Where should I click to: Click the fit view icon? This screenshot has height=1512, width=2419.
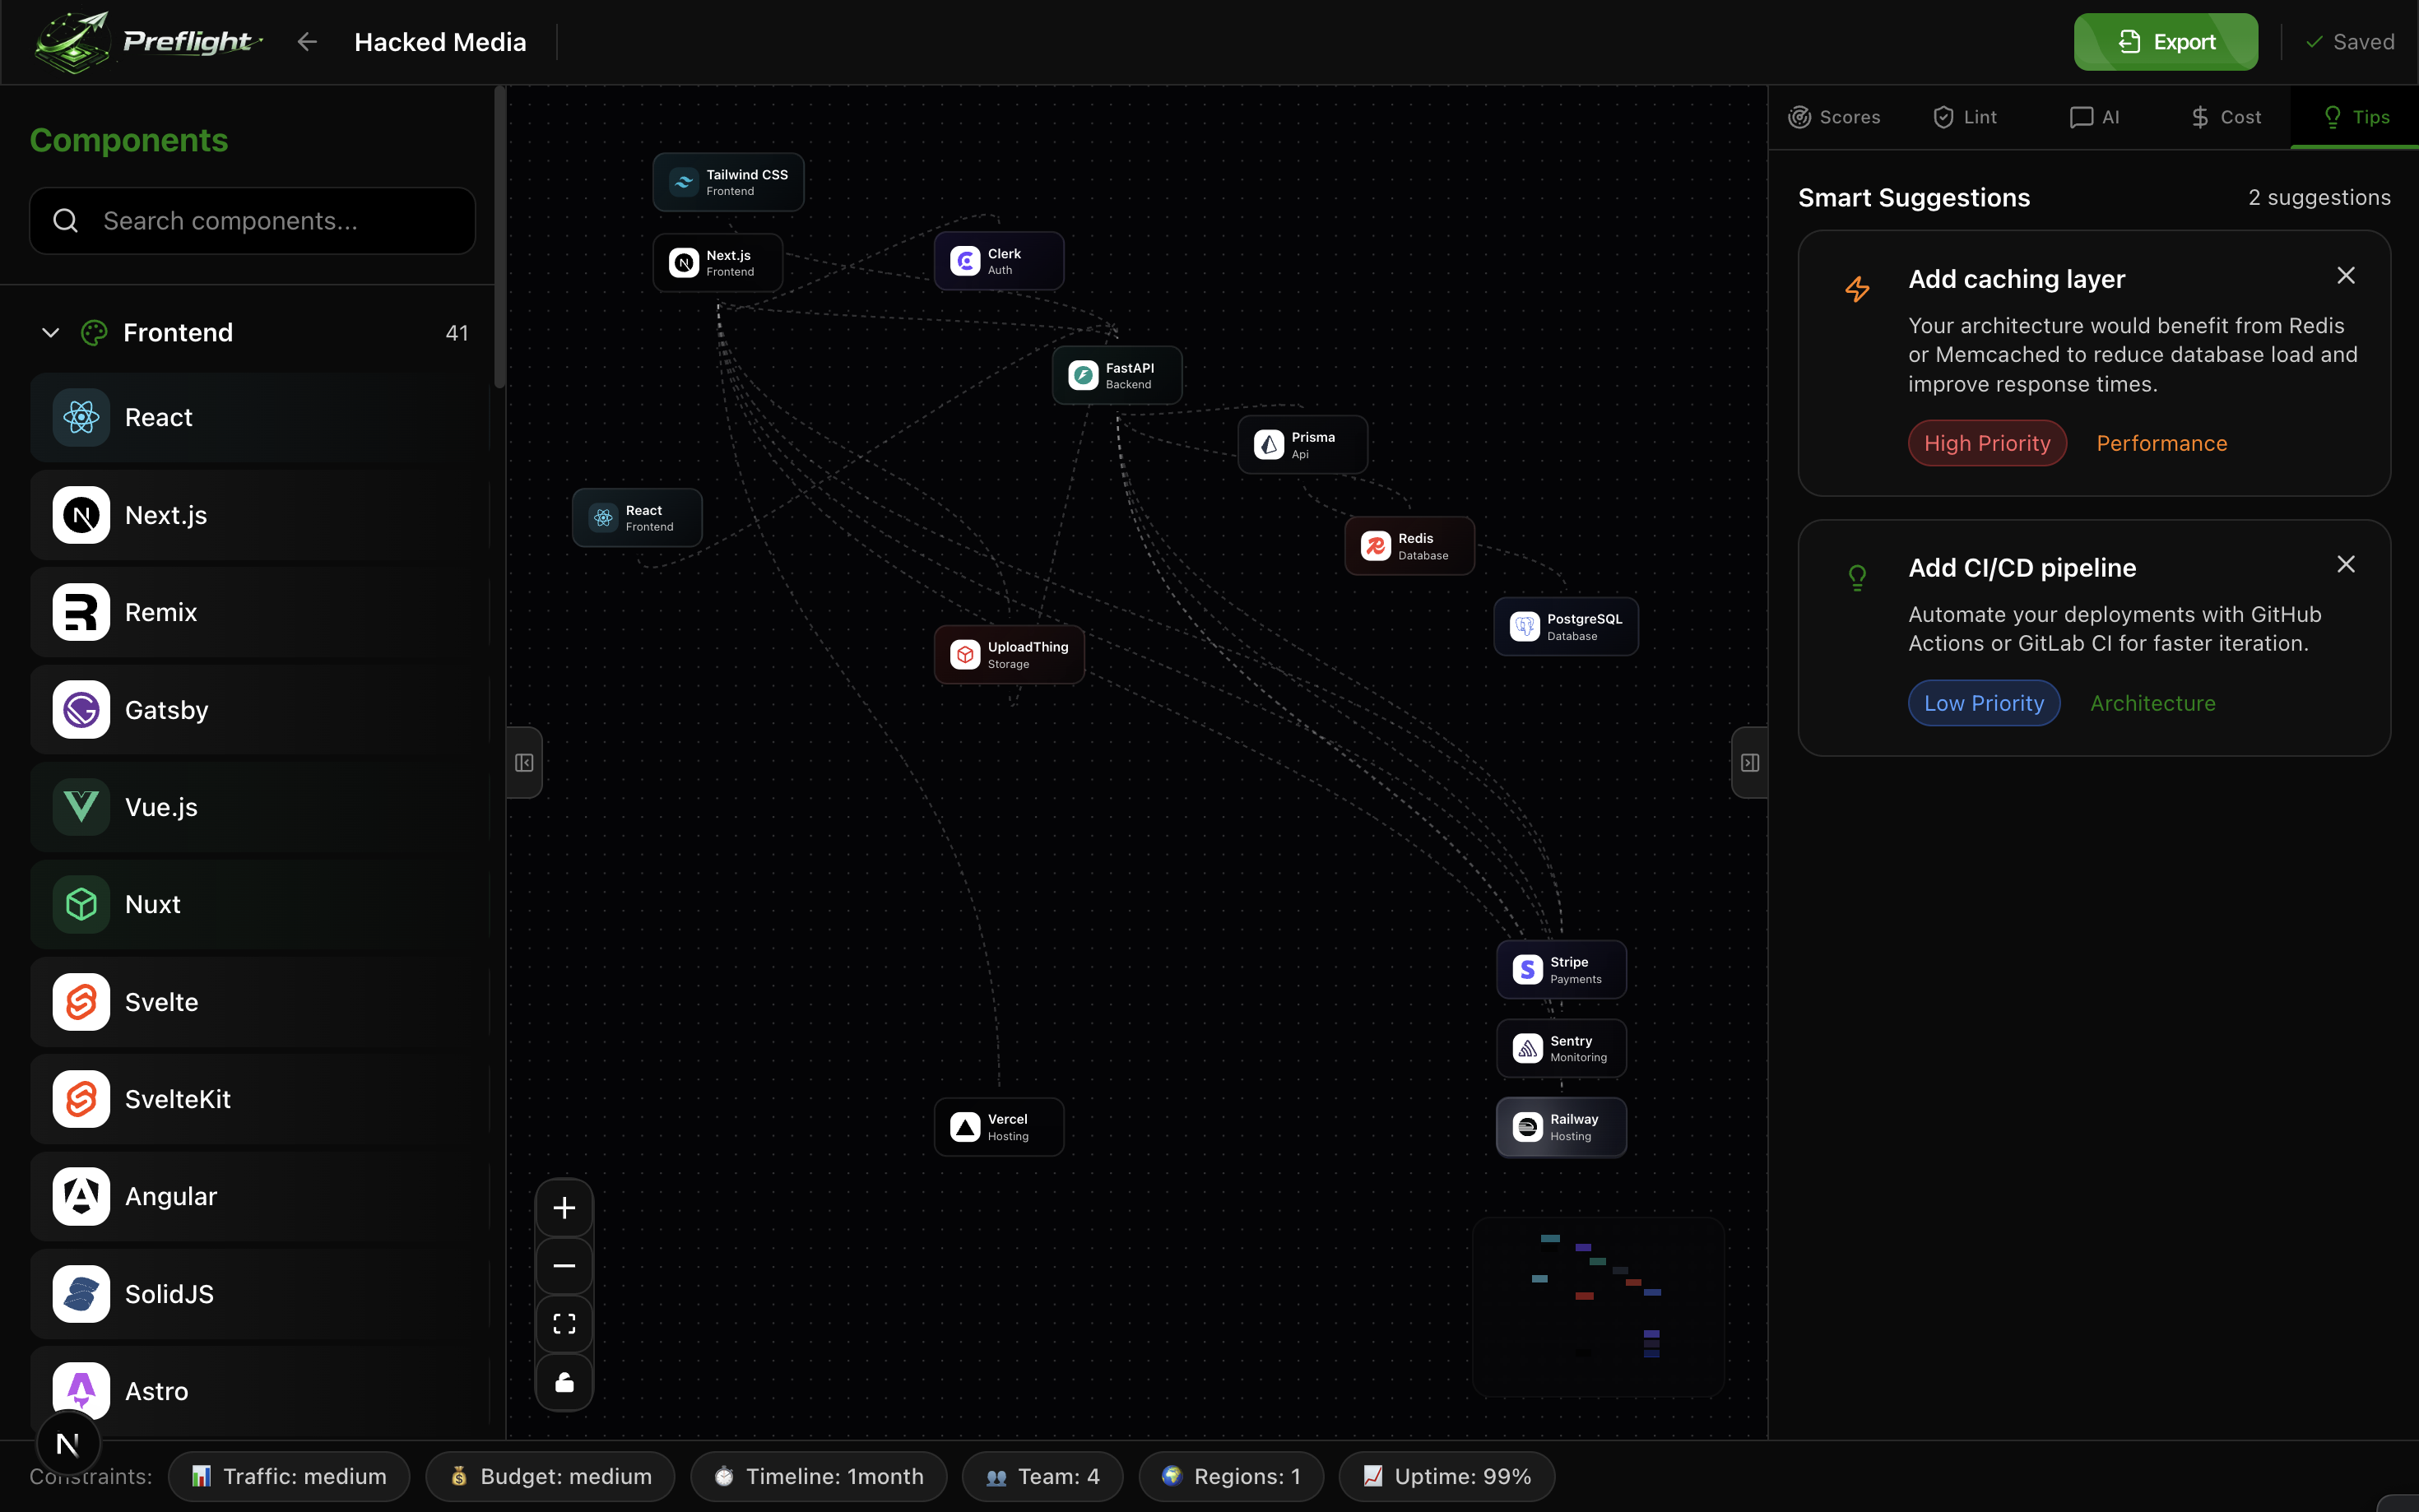pyautogui.click(x=564, y=1324)
